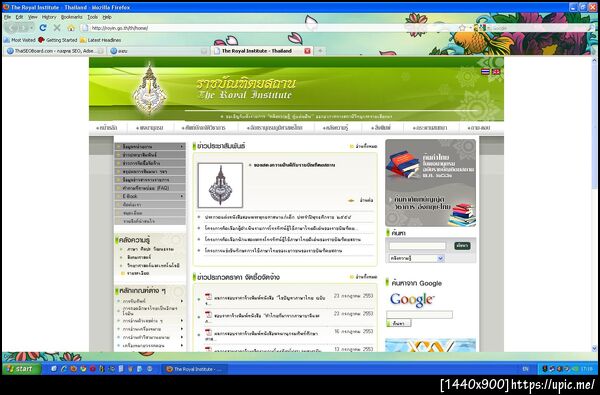
Task: Open Getting Started bookmark
Action: click(x=57, y=40)
